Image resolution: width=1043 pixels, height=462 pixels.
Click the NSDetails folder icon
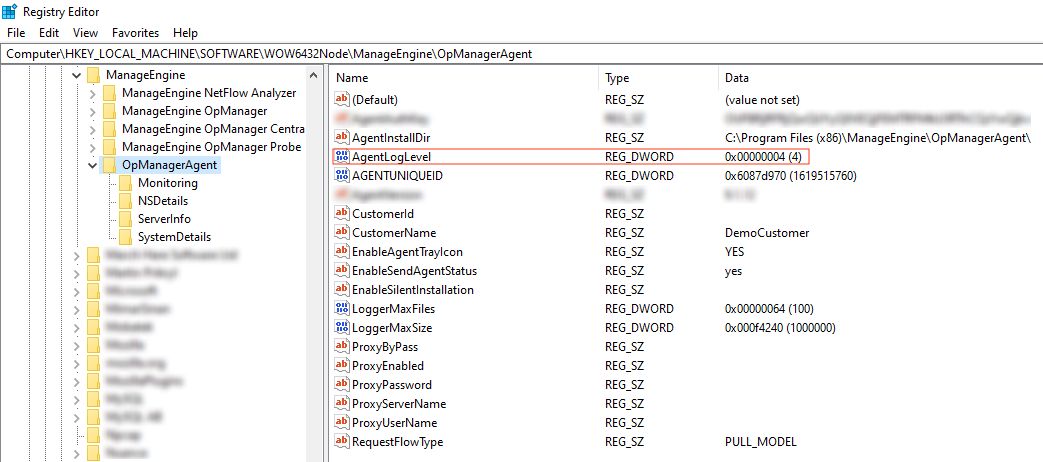126,201
